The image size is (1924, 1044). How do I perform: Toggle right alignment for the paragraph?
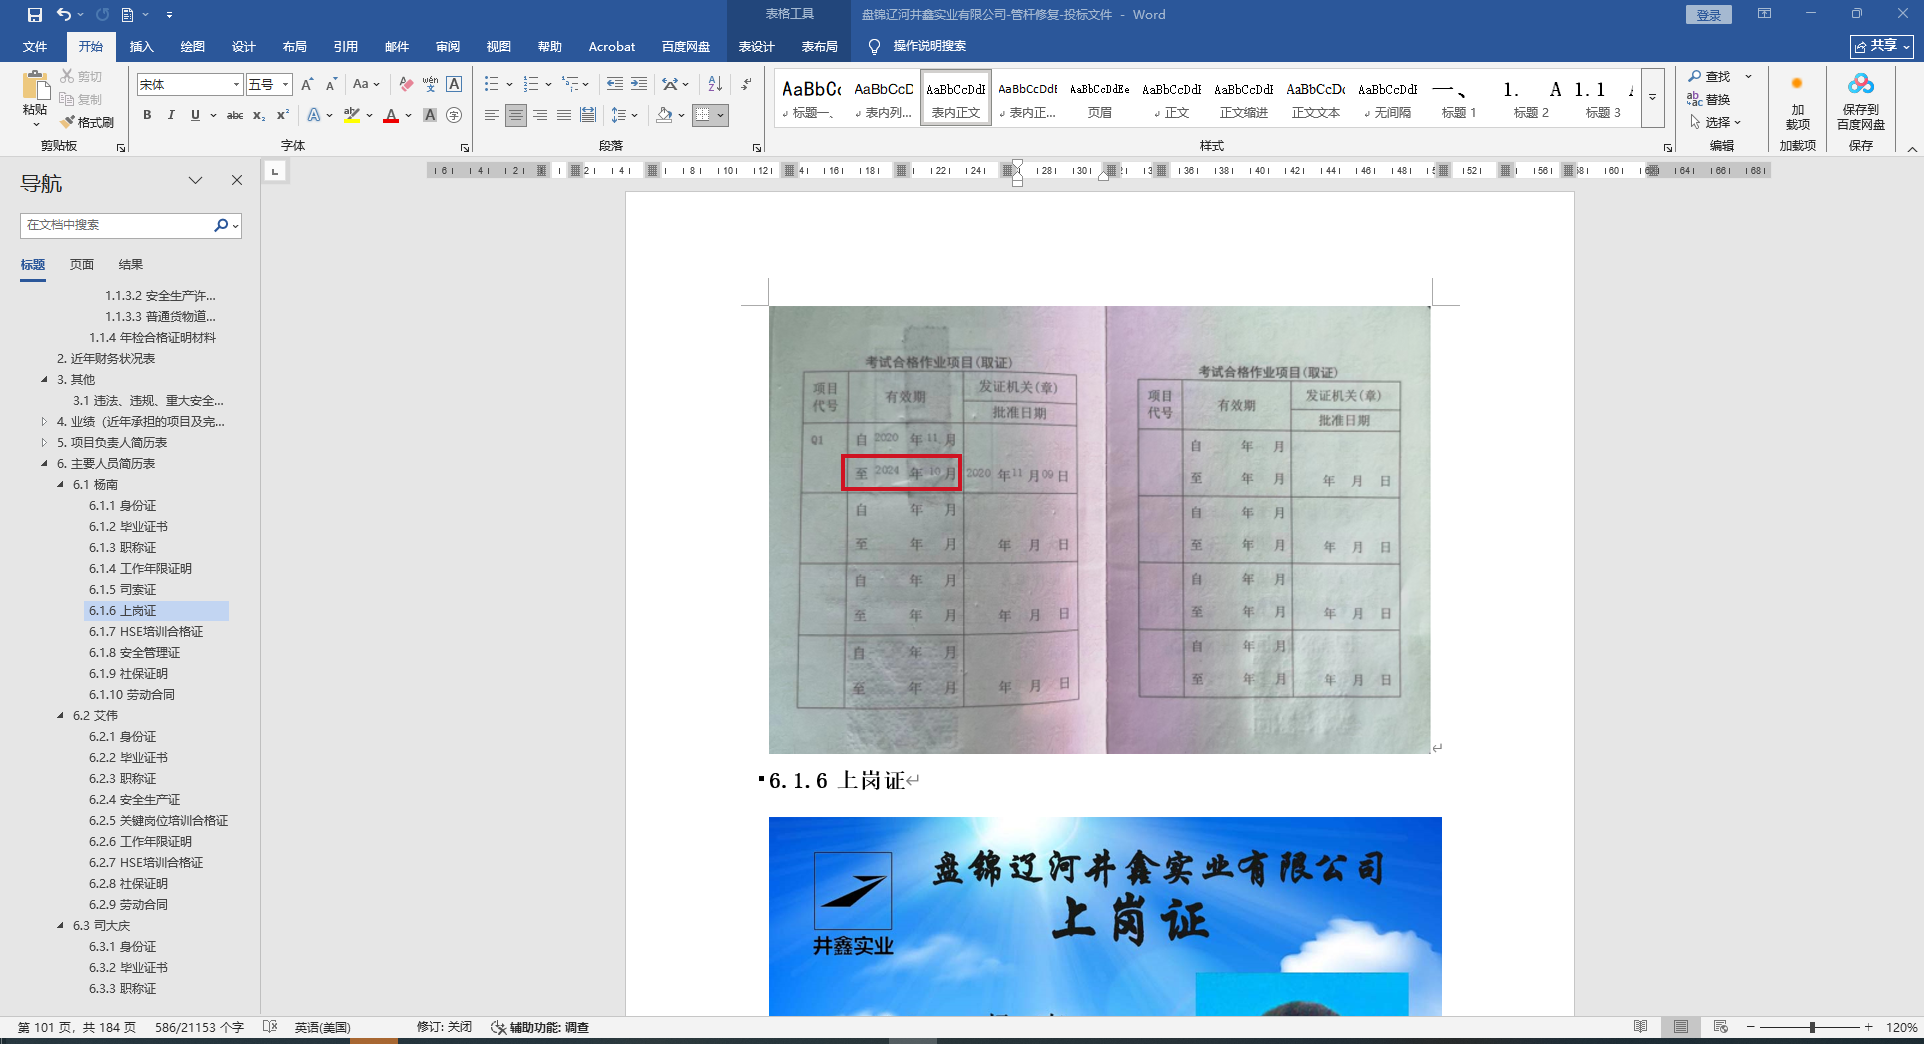pyautogui.click(x=540, y=116)
